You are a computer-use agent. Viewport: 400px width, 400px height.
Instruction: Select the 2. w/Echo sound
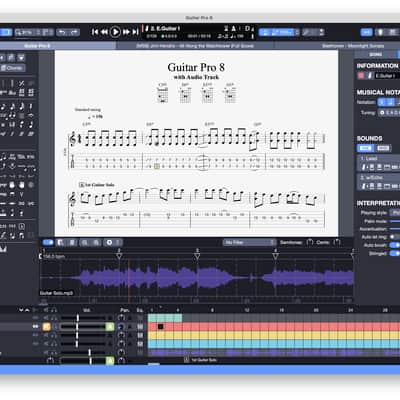(379, 182)
